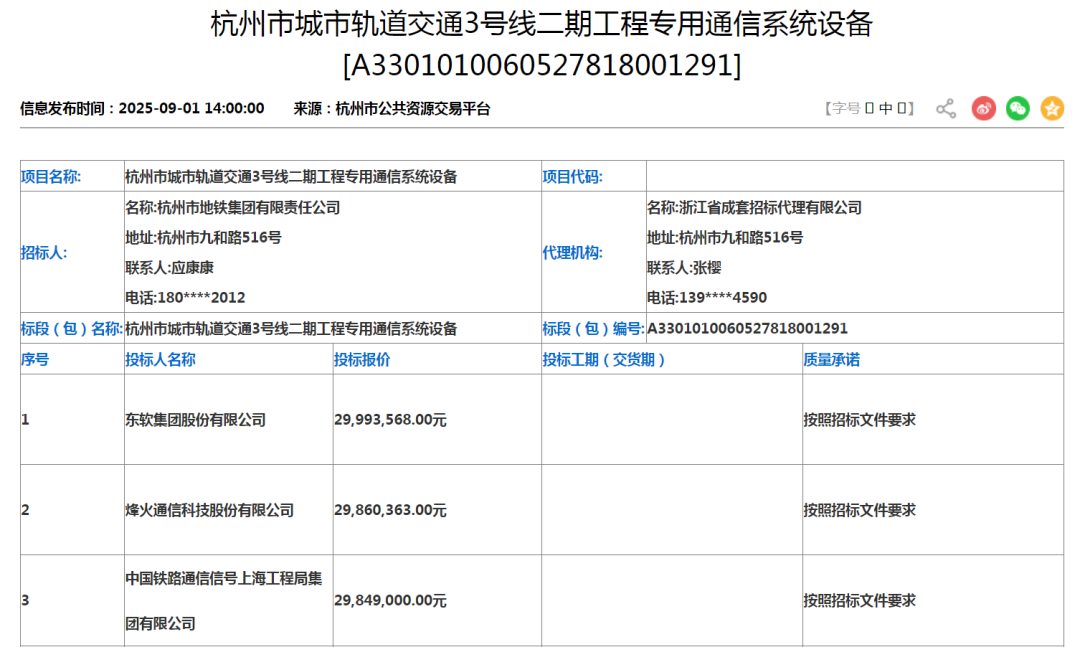
Task: Click 名称:浙江省成套招标代理有限公司
Action: pos(754,207)
